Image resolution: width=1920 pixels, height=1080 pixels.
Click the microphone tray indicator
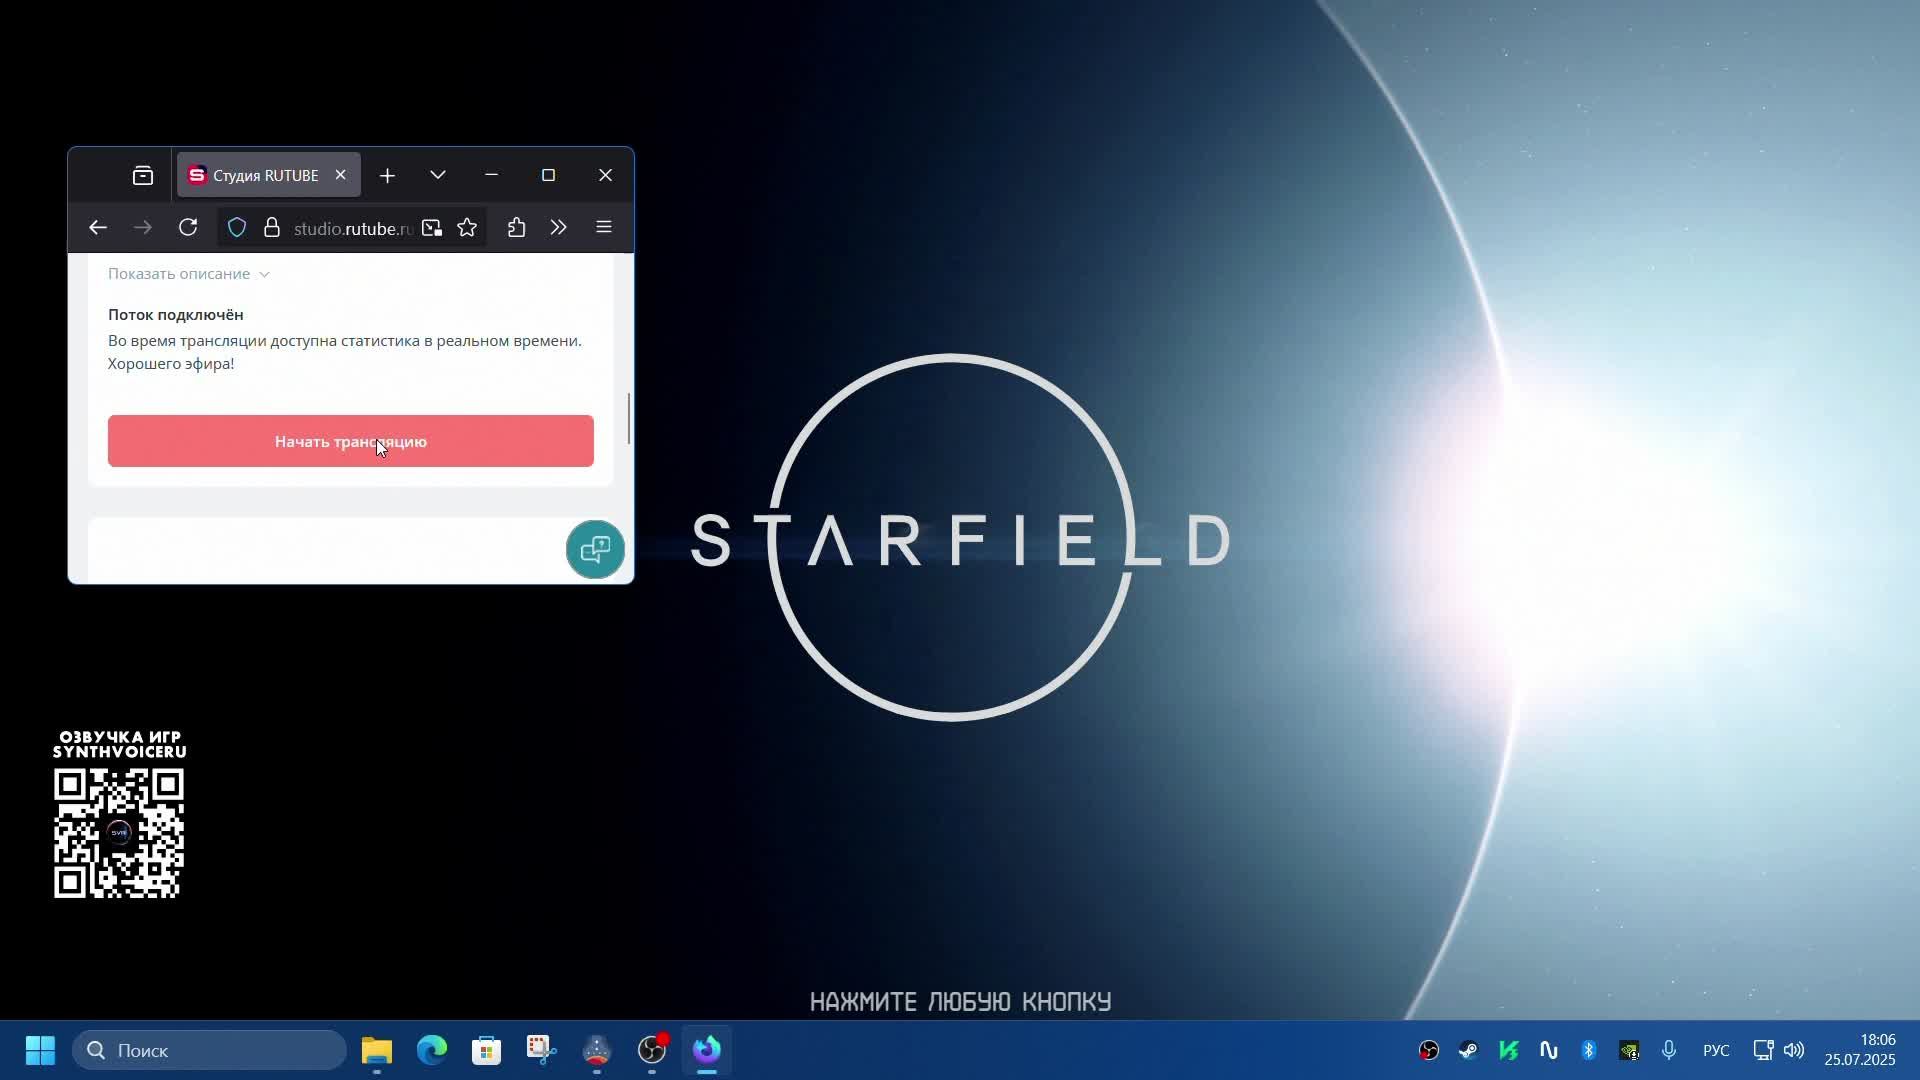(x=1669, y=1050)
